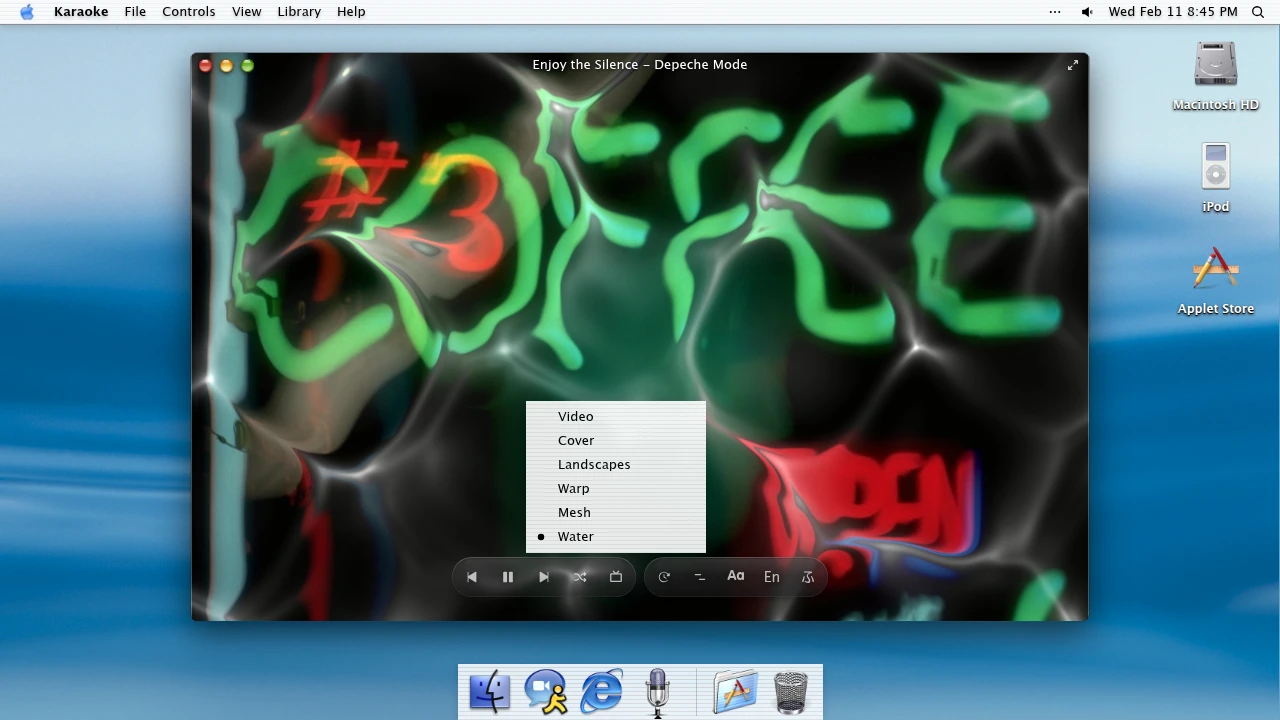Click the Japanese character translation icon
This screenshot has height=720, width=1280.
coord(808,577)
